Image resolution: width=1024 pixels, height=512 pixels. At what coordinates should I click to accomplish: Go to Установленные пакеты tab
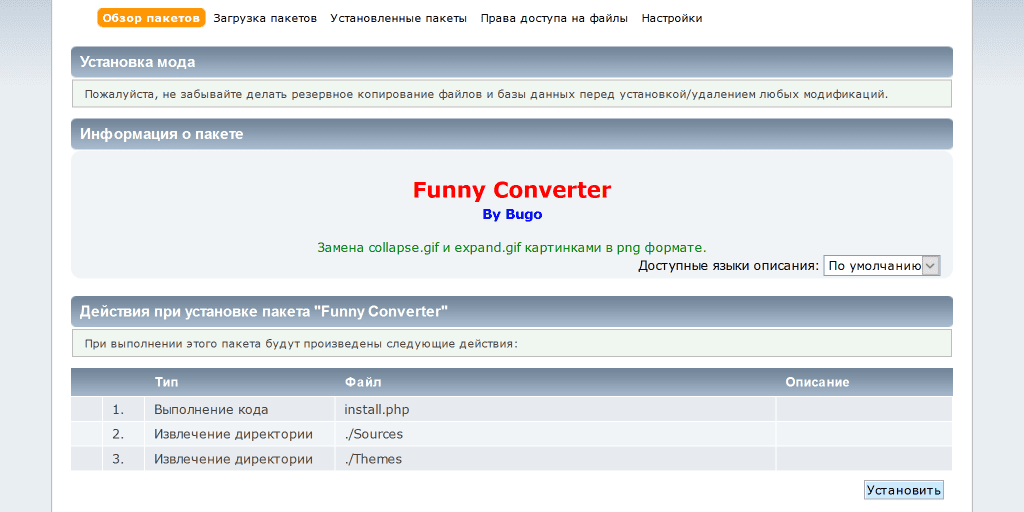(398, 18)
